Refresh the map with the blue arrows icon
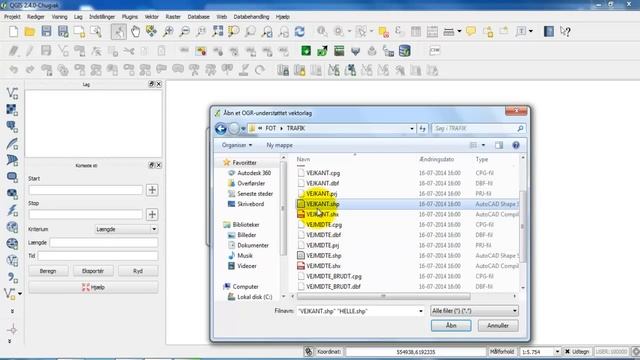Viewport: 640px width, 360px height. pos(300,31)
